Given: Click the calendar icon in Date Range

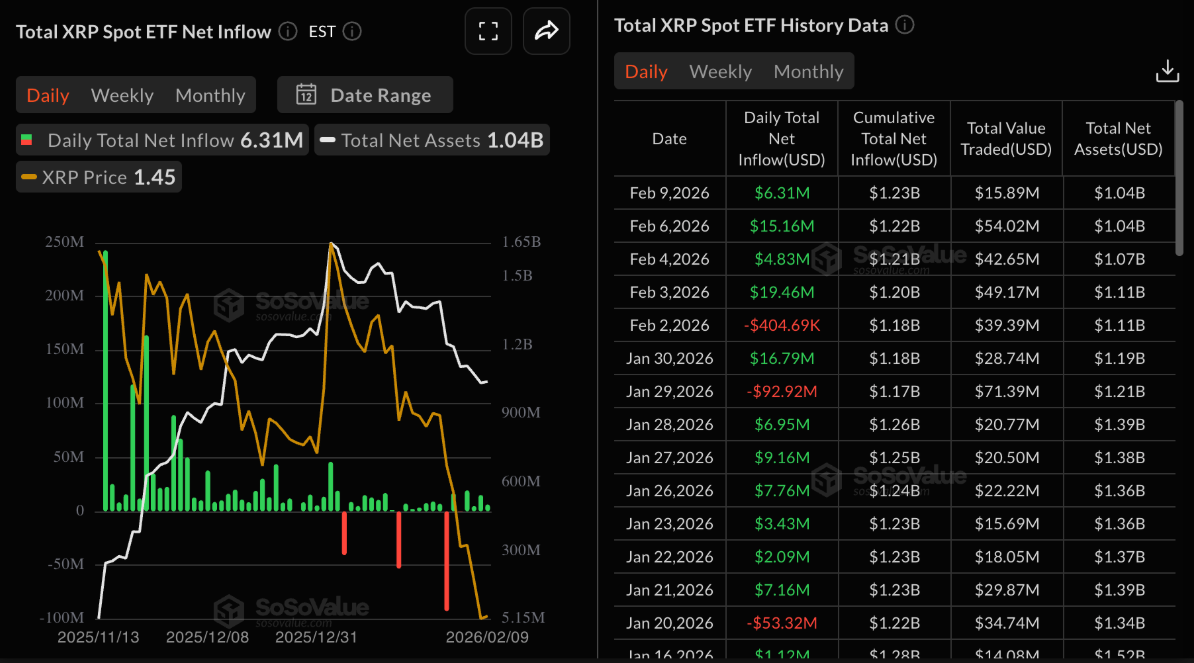Looking at the screenshot, I should pos(306,95).
